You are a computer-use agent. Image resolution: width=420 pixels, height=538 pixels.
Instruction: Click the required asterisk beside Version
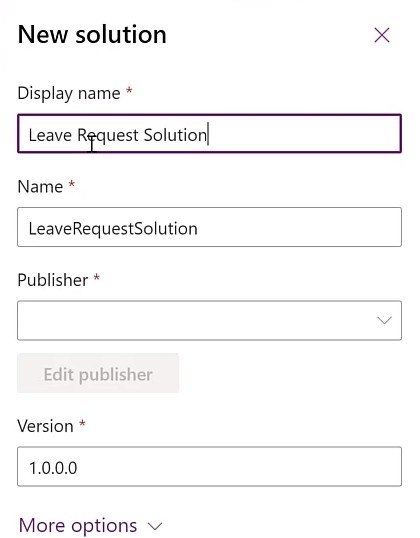coord(82,423)
